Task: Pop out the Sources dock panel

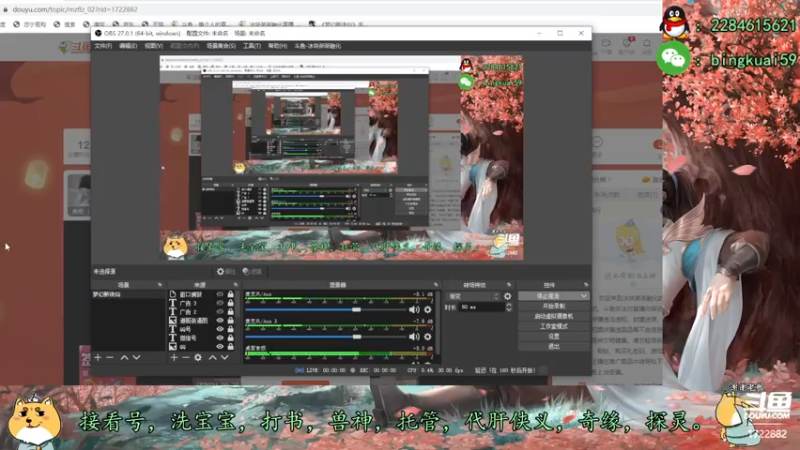Action: pyautogui.click(x=236, y=285)
